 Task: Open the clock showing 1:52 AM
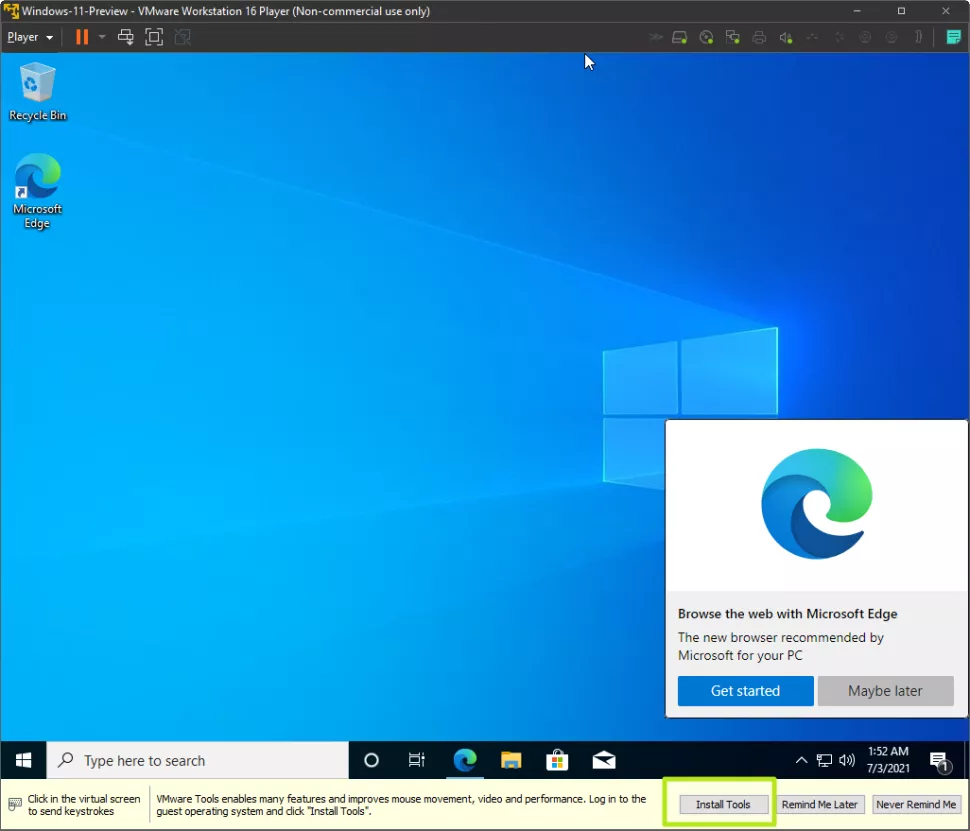(x=888, y=760)
